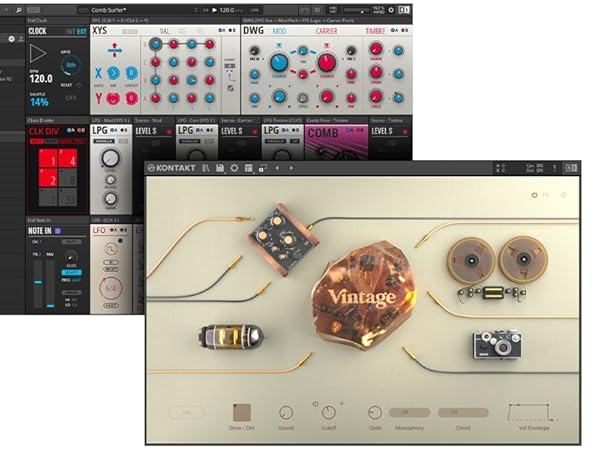Viewport: 600px width, 450px height.
Task: Click XYS X offset blue 0 button
Action: 131,73
